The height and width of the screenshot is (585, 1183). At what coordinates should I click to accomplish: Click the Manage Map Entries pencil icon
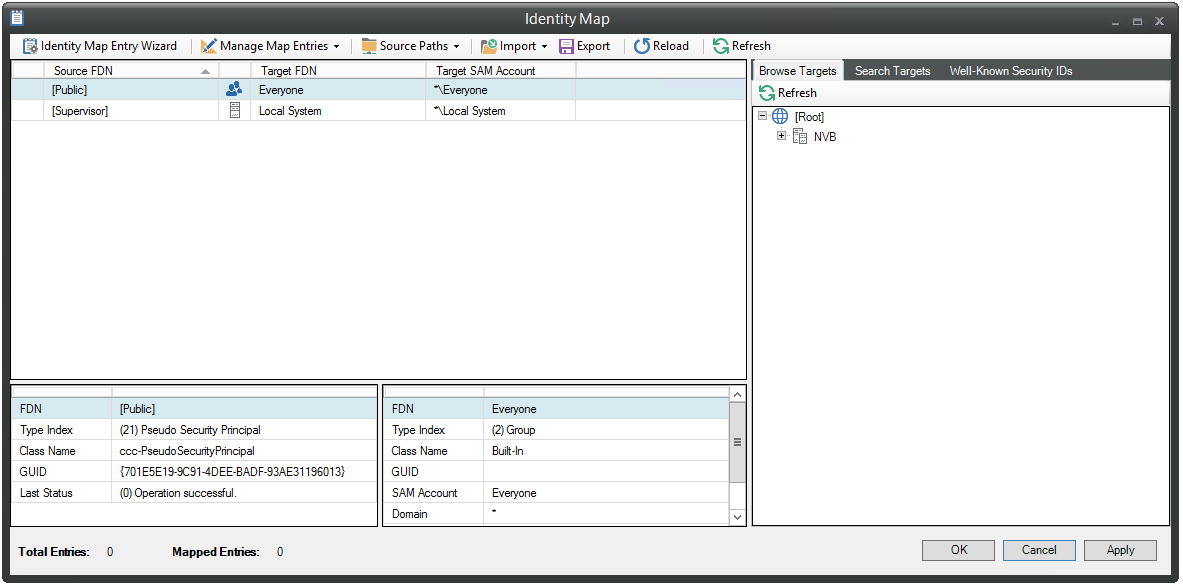click(209, 46)
